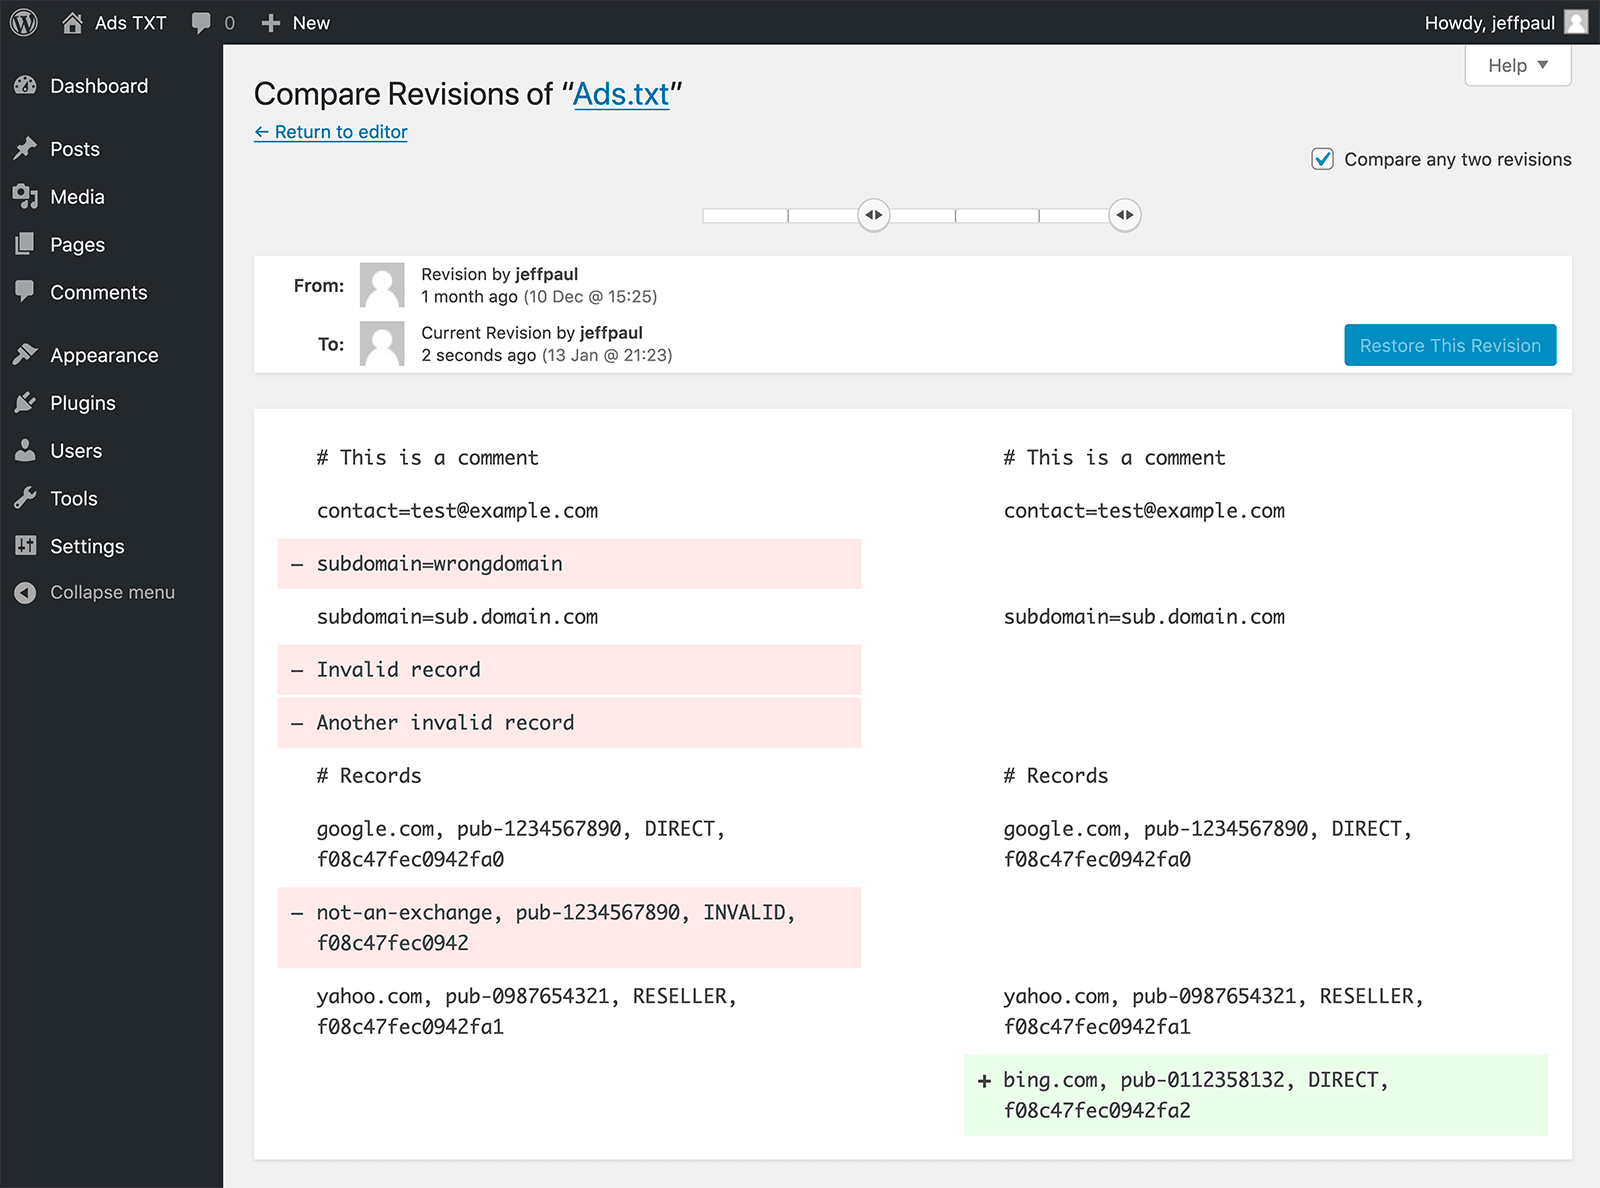Click the removed line subdomain=wrongdomain
This screenshot has height=1188, width=1600.
[x=569, y=564]
